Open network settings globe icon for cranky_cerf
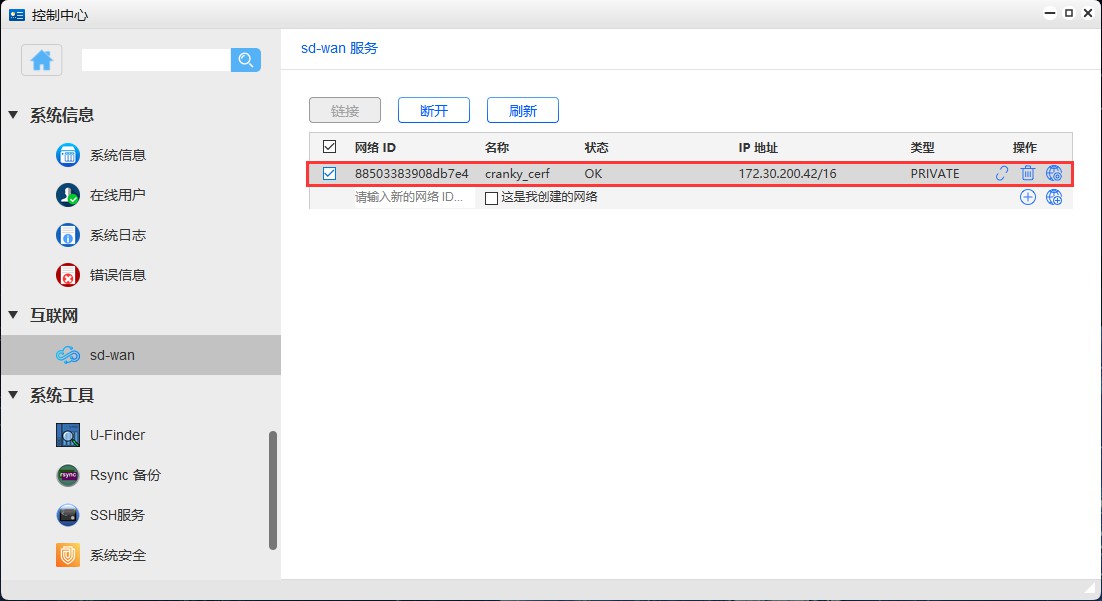 (x=1054, y=173)
